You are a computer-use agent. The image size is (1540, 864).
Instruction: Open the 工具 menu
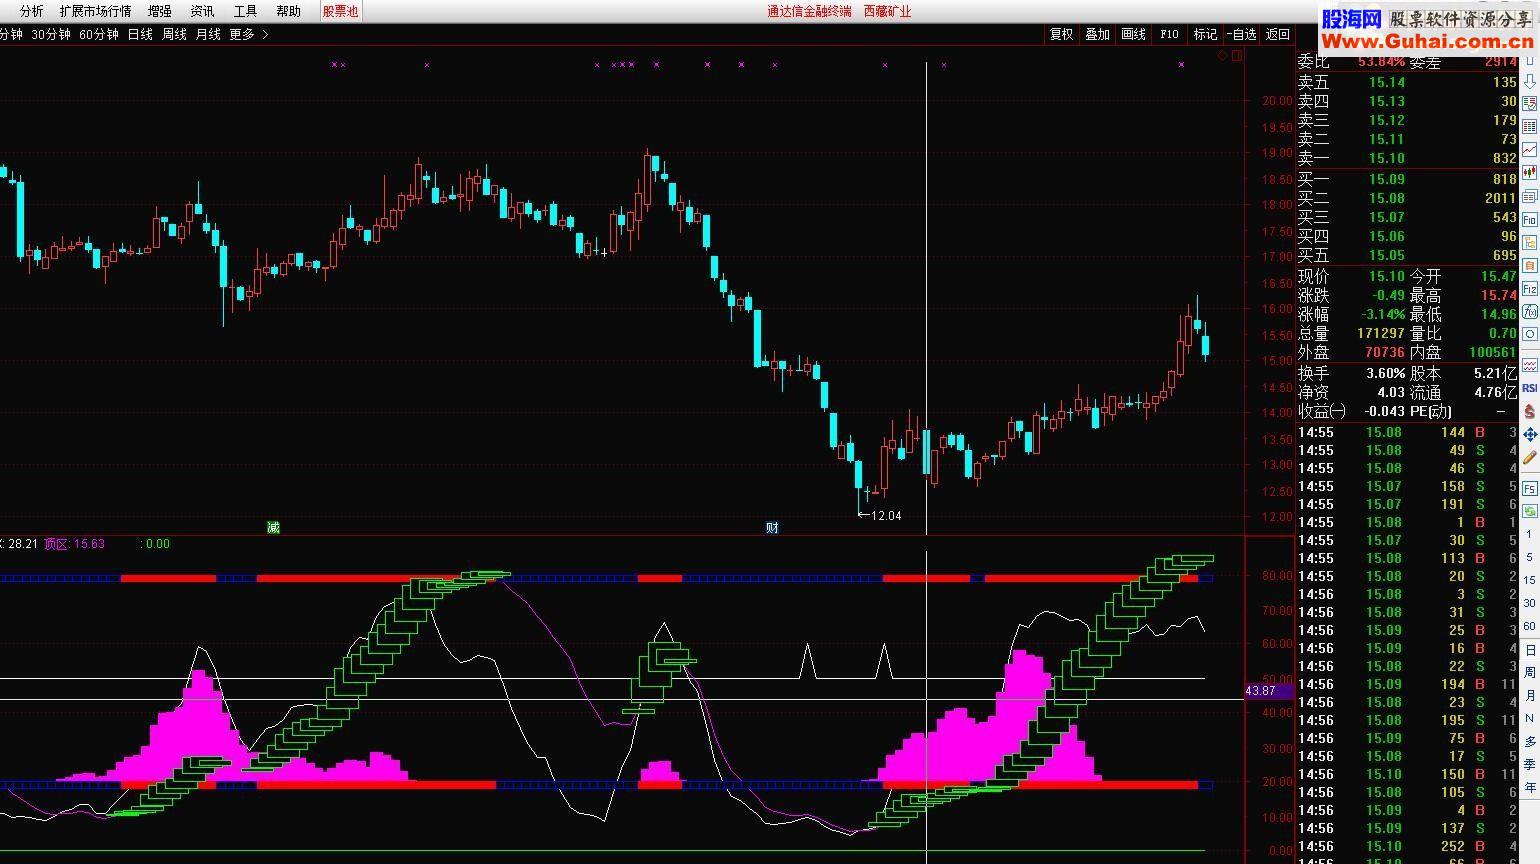(245, 11)
